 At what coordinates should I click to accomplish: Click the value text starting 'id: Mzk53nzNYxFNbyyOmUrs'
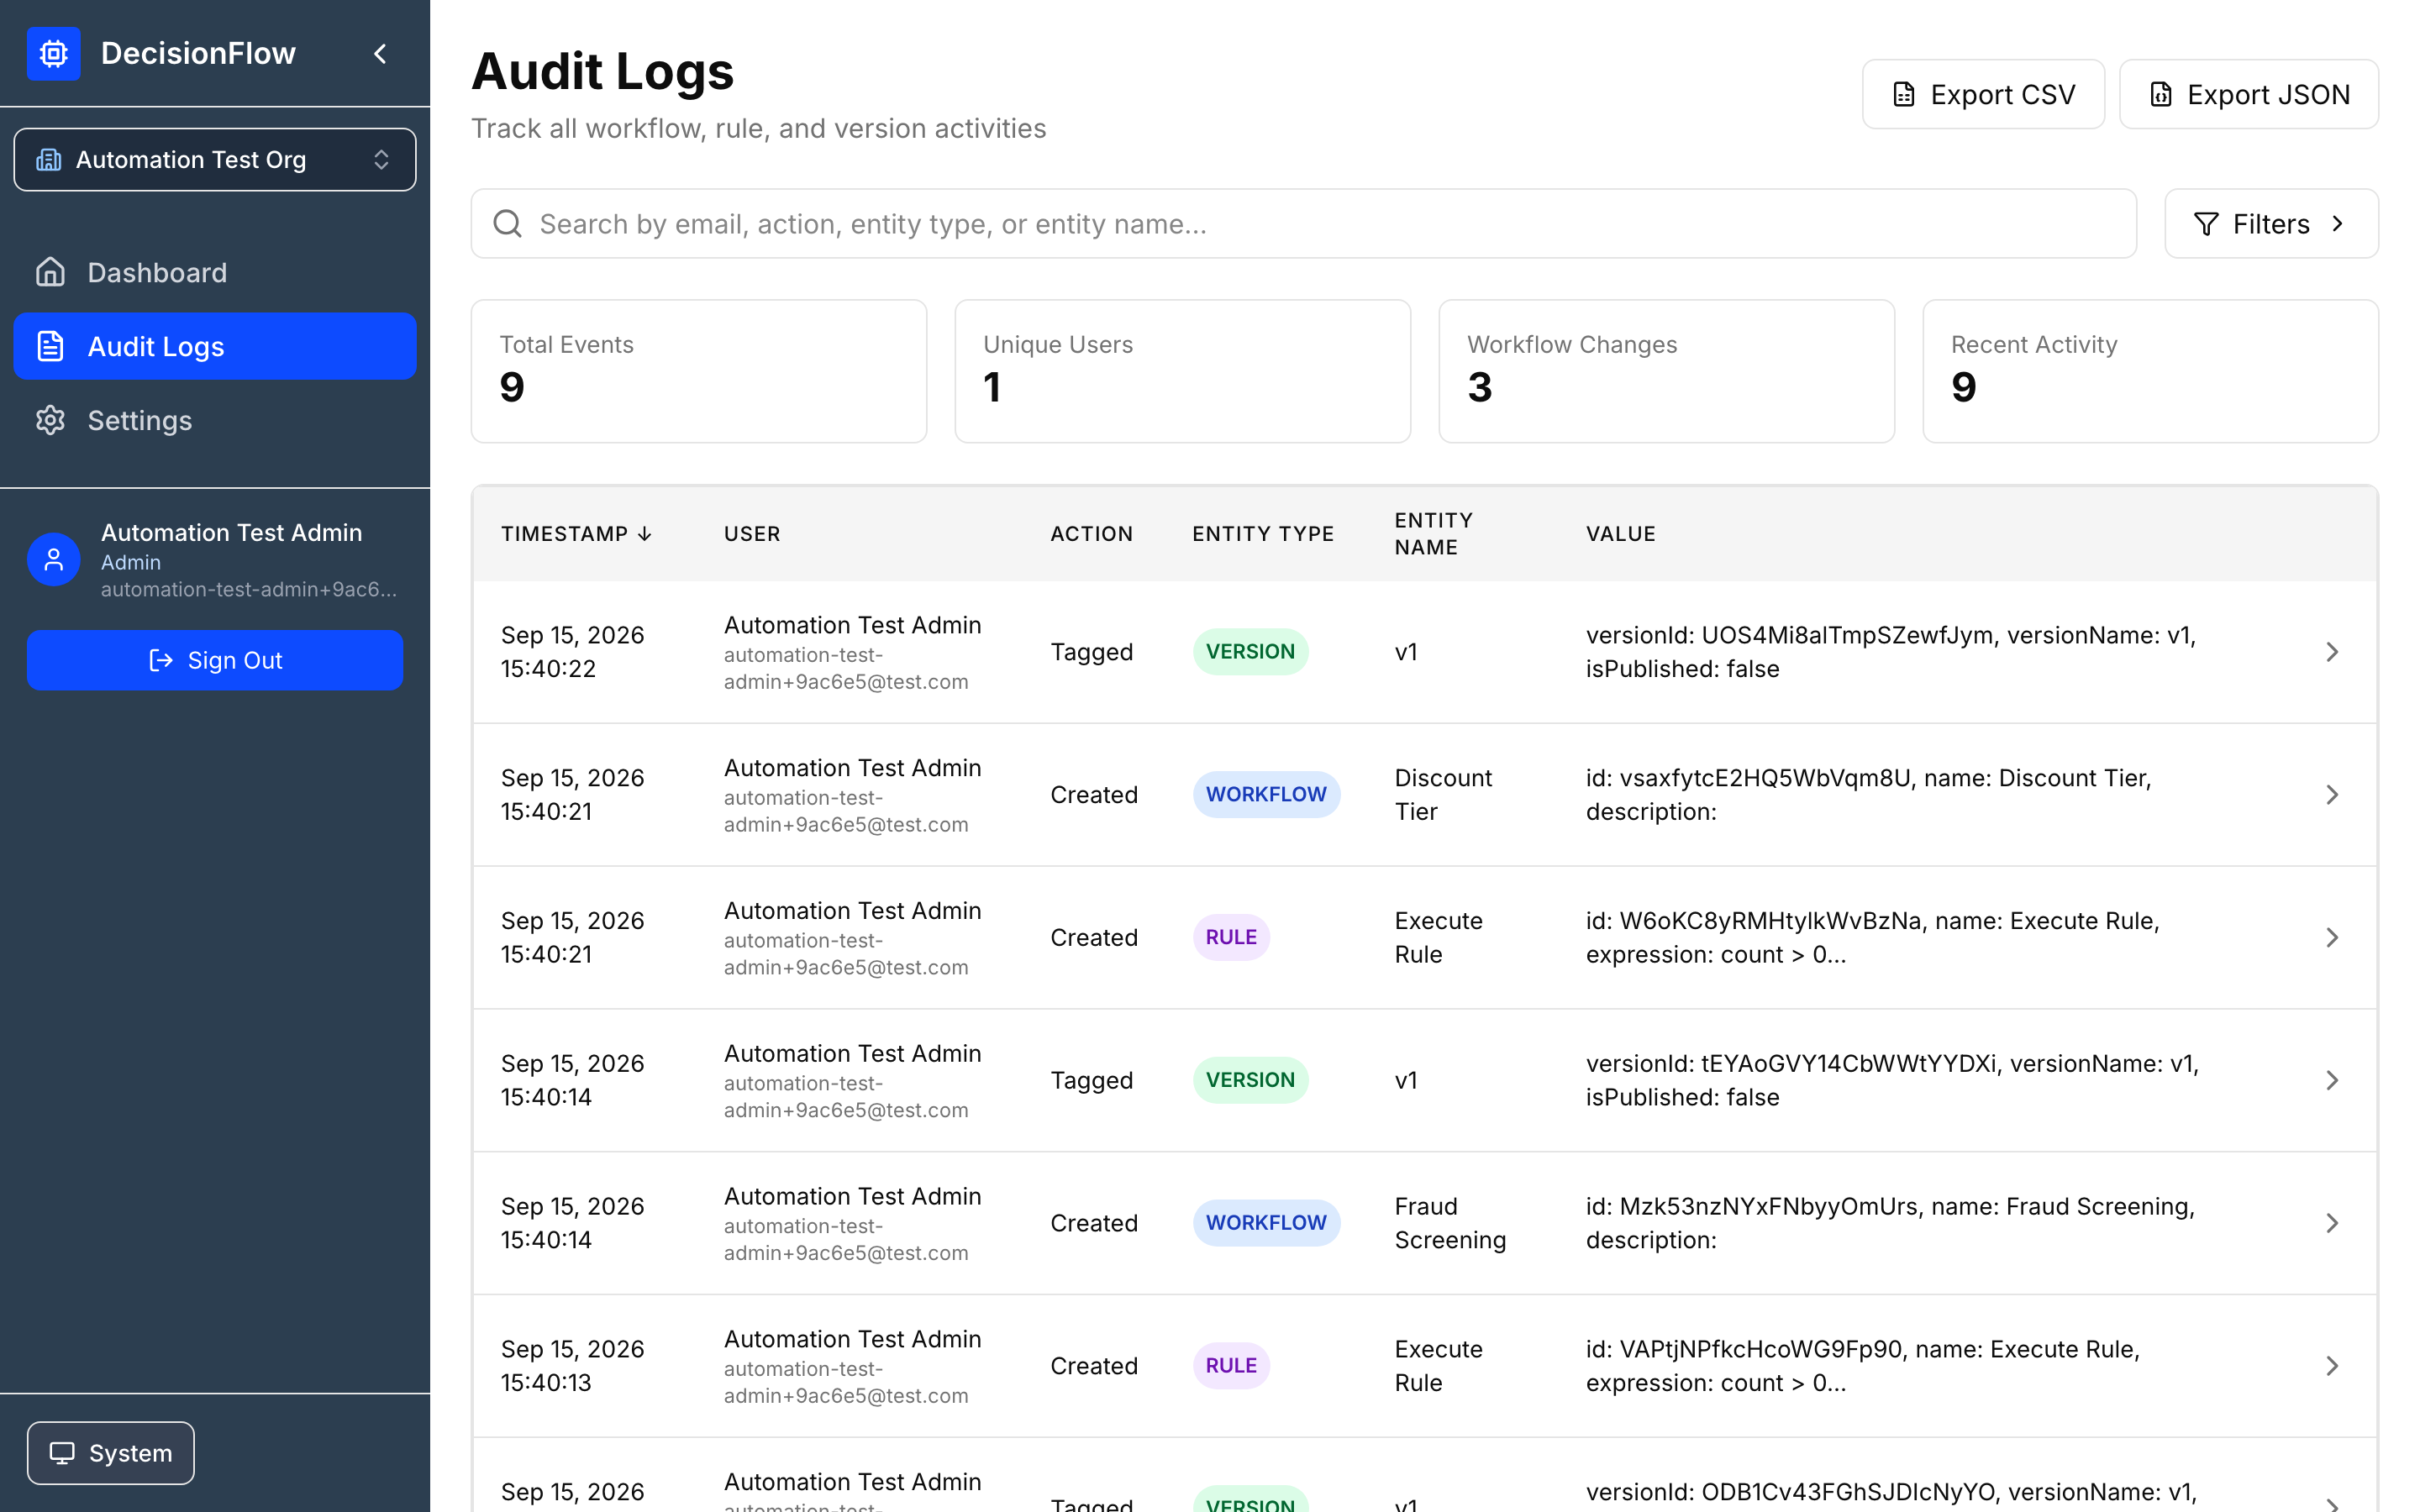click(1890, 1223)
